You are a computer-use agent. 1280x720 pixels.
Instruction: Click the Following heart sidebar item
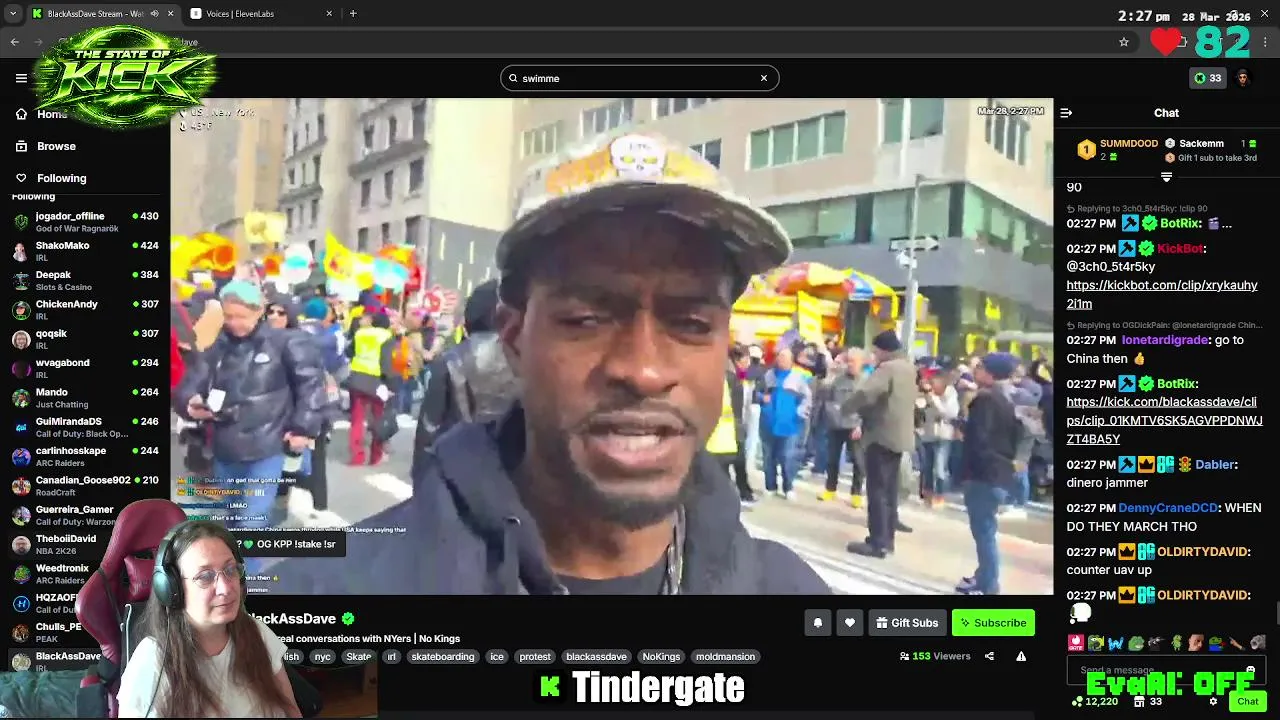50,178
